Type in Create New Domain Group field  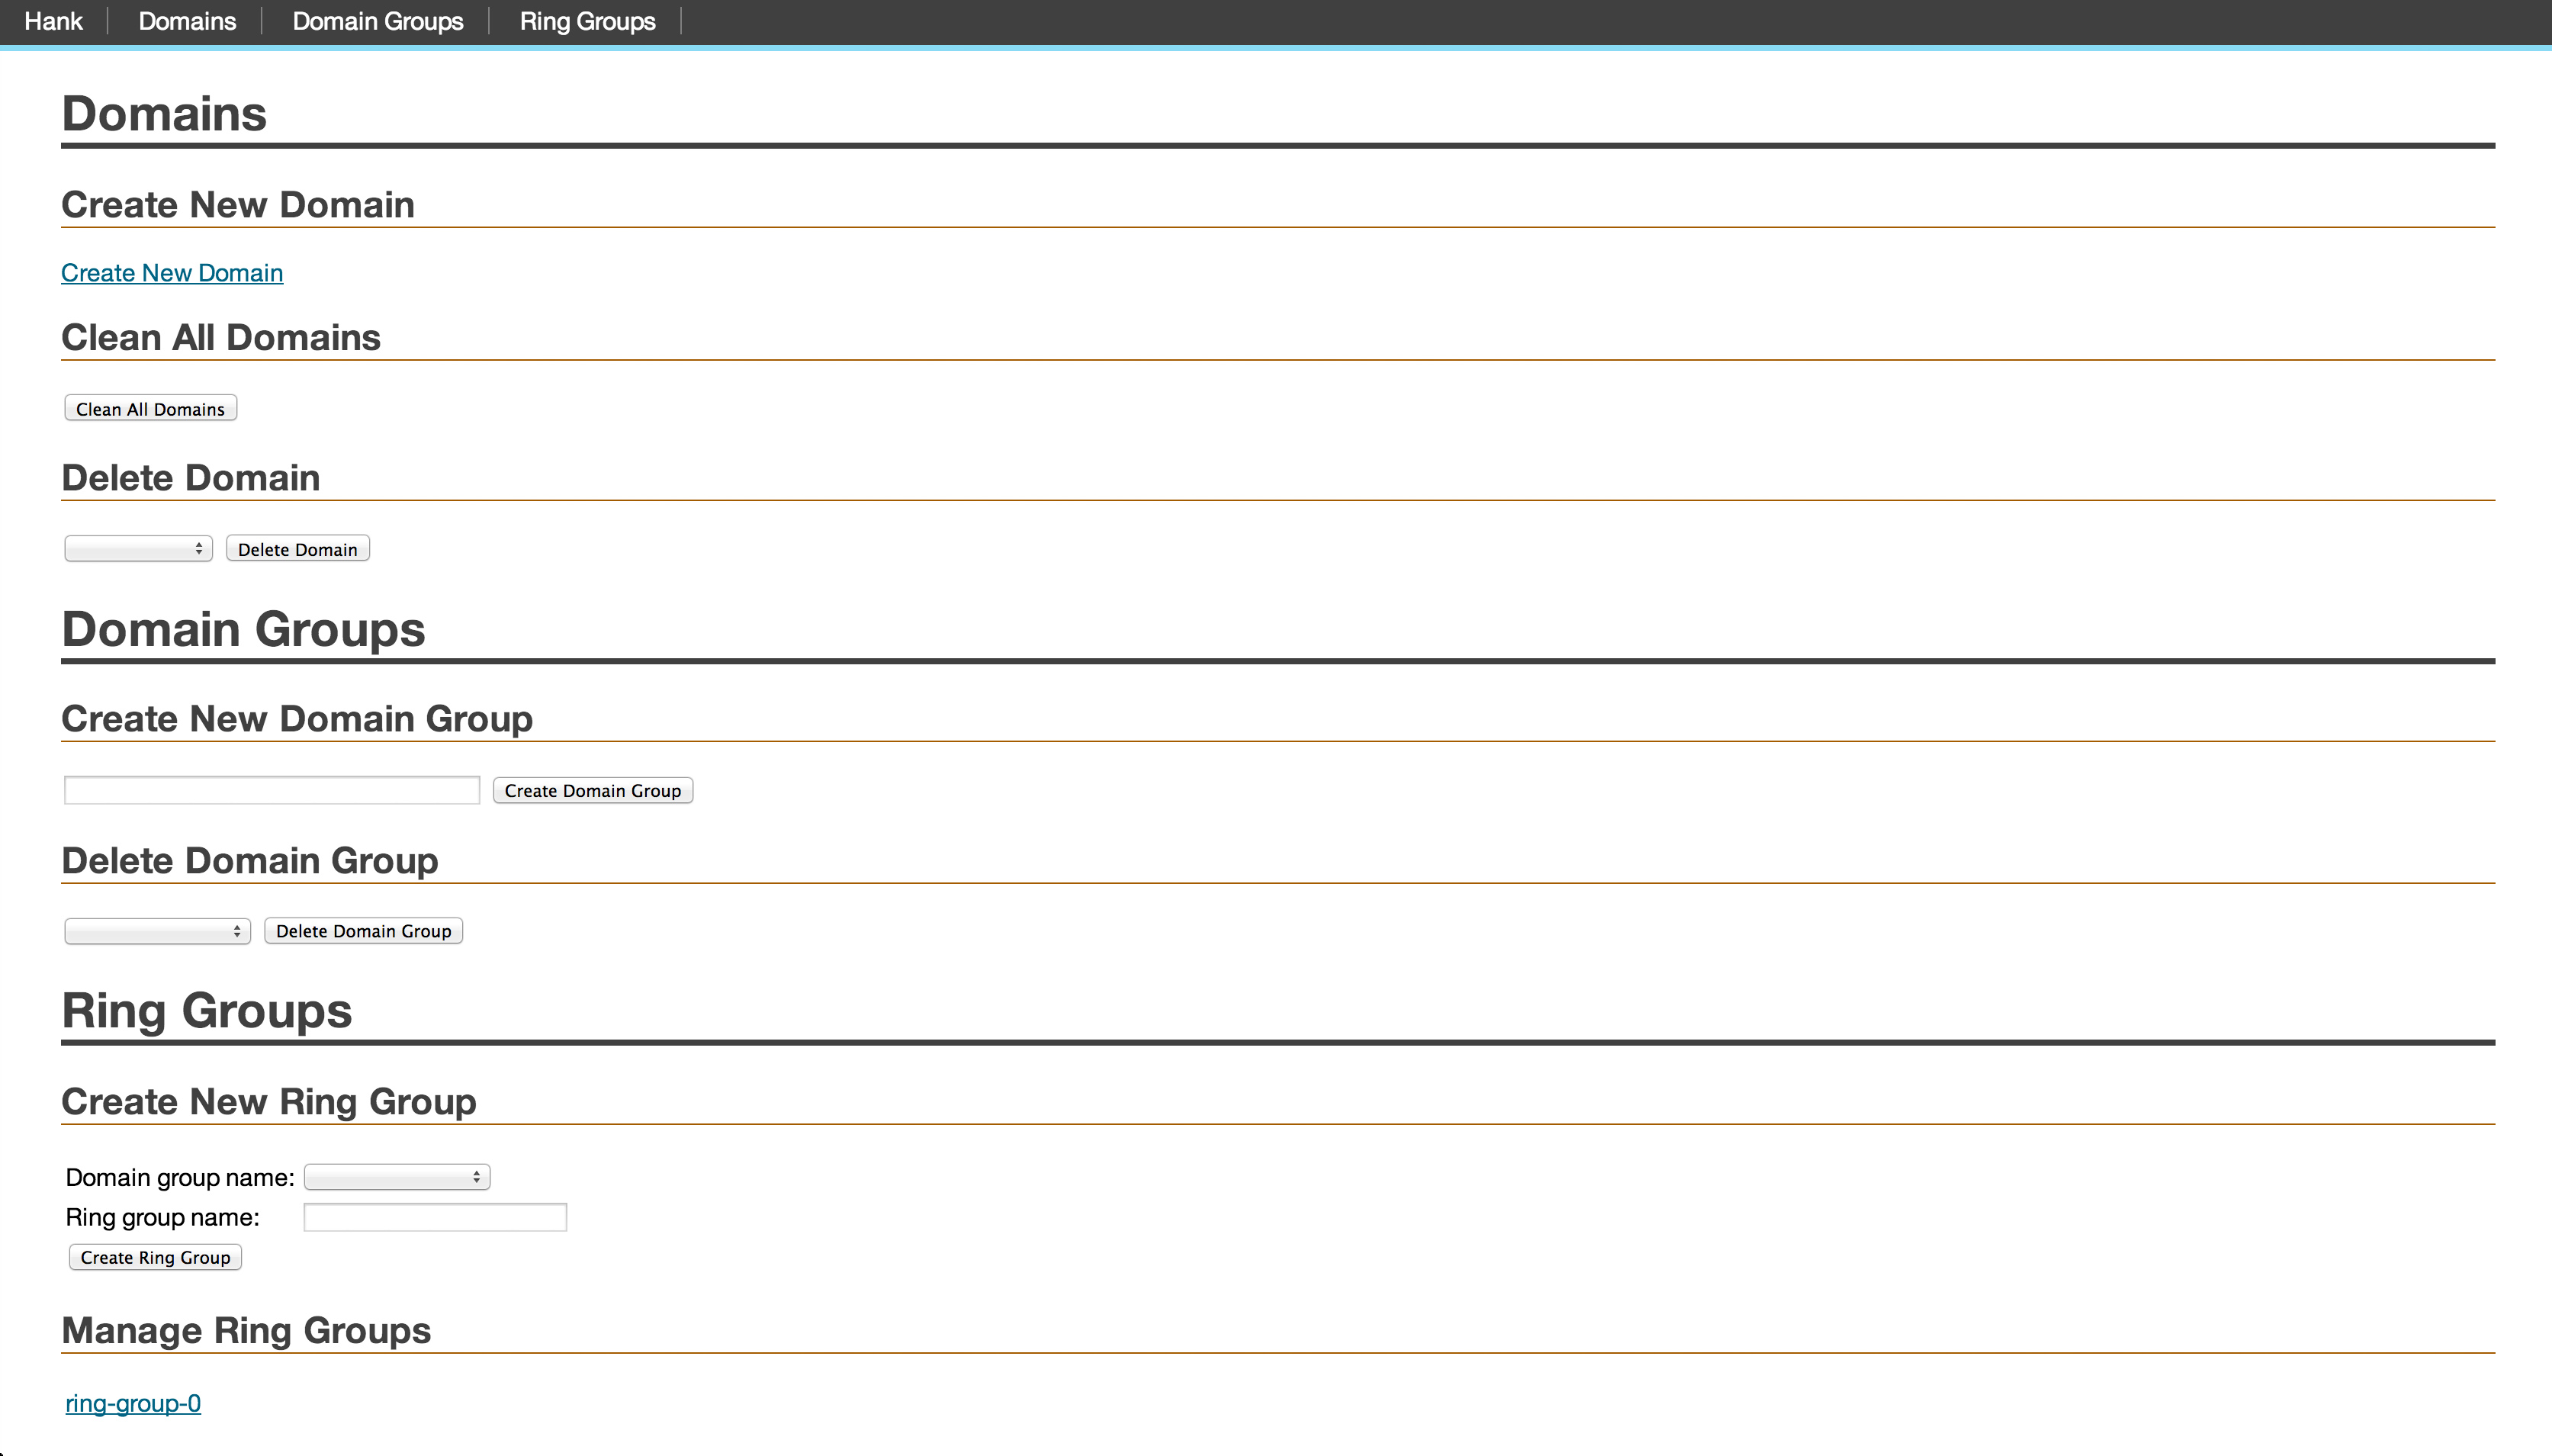click(272, 790)
